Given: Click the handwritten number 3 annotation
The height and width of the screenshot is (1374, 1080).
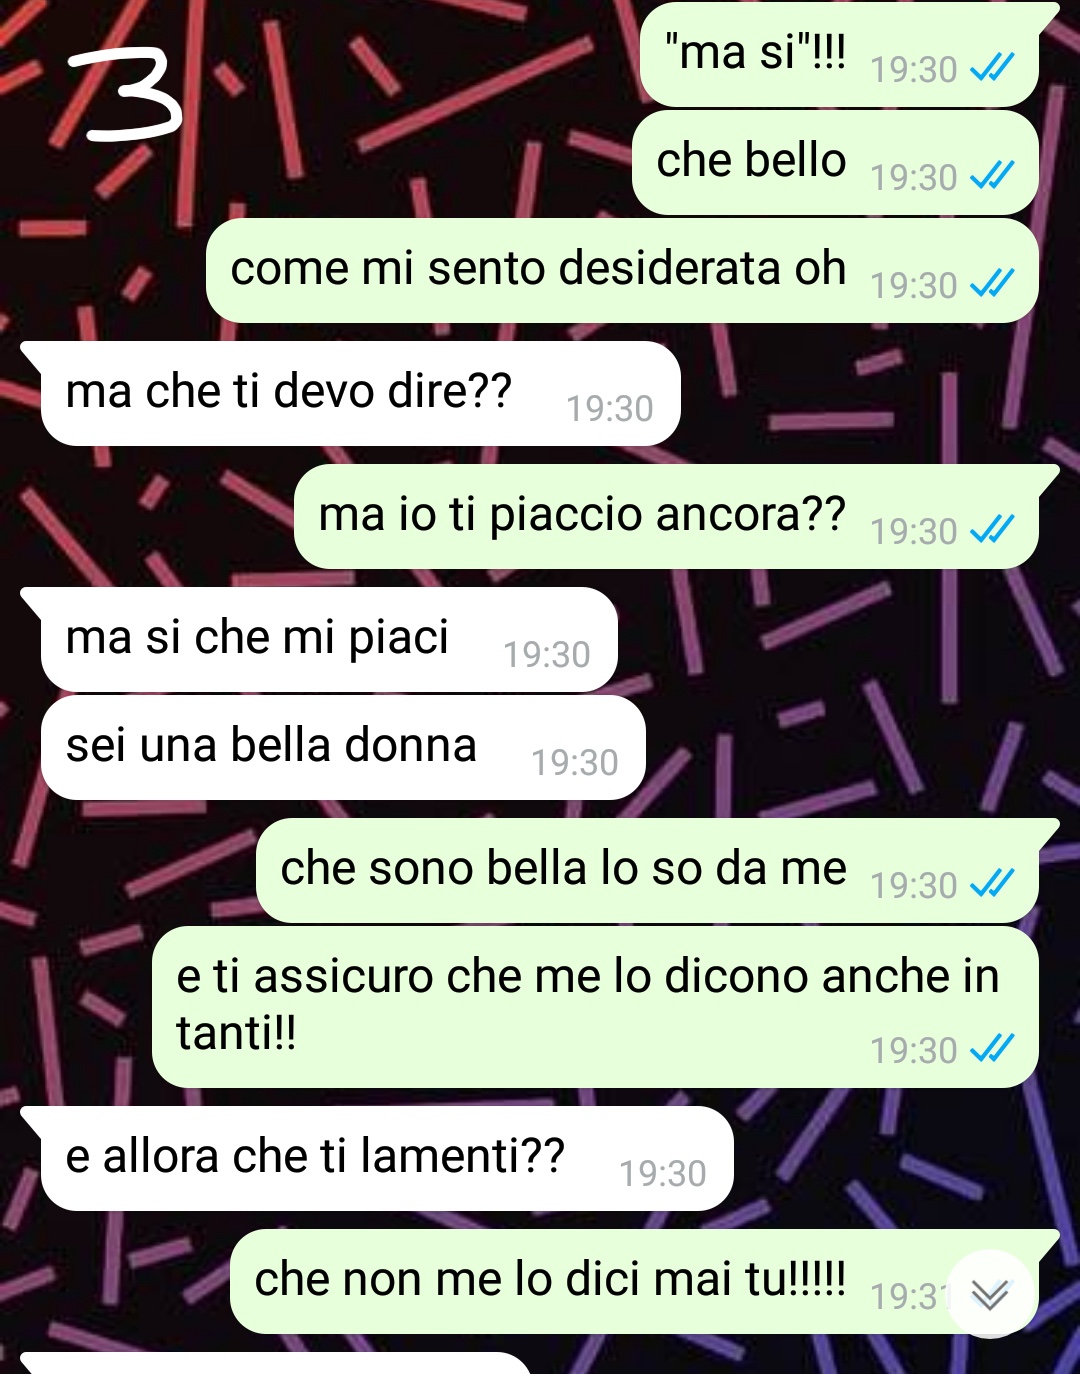Looking at the screenshot, I should [x=127, y=95].
